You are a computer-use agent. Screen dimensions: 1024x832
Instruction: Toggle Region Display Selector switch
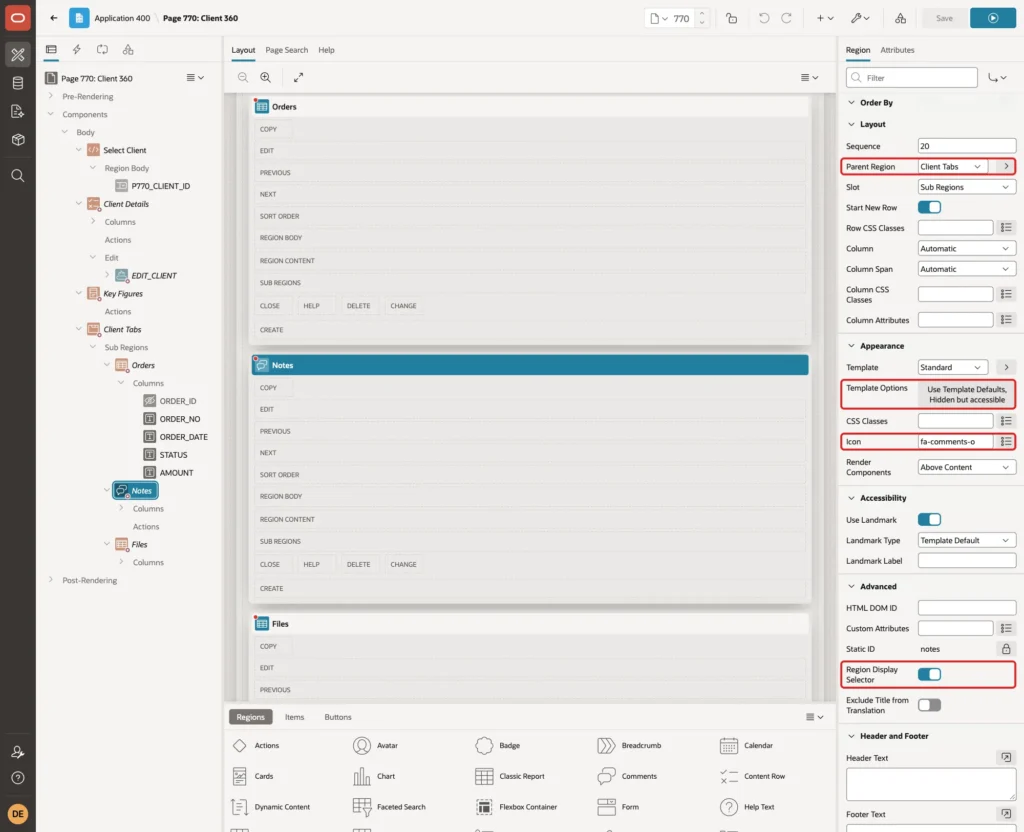(x=929, y=674)
